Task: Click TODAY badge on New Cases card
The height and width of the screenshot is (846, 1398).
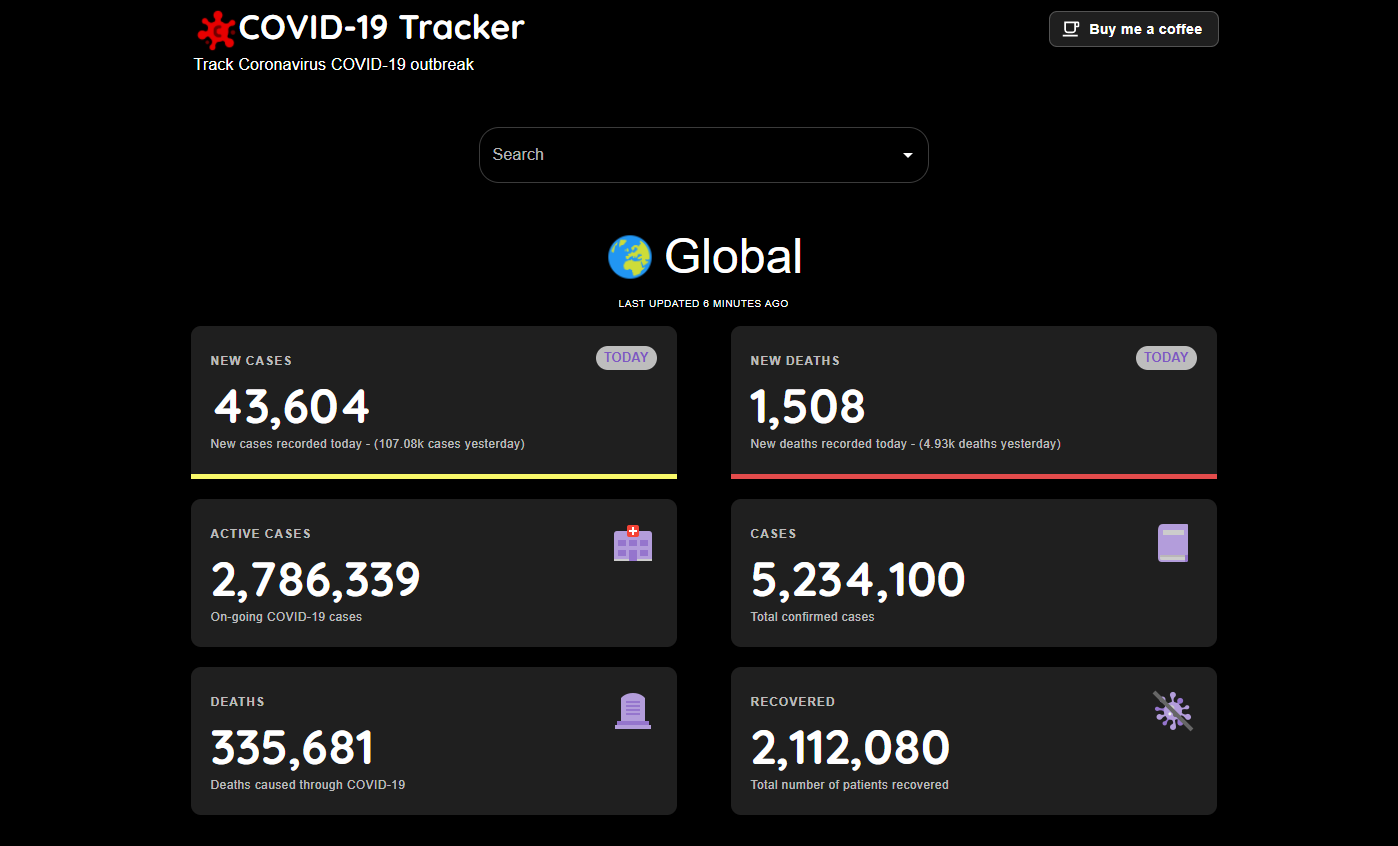Action: (x=626, y=358)
